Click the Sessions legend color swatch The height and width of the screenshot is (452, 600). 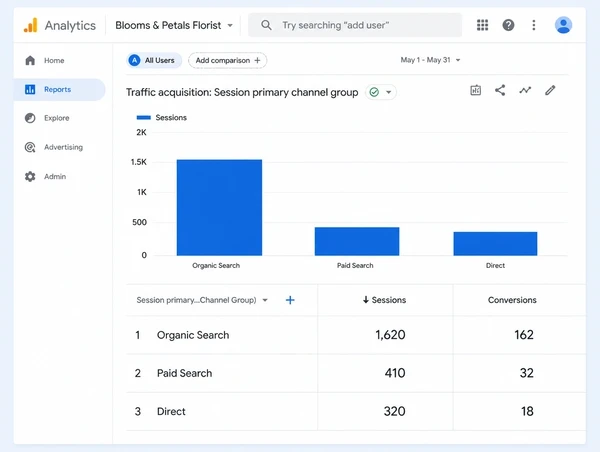(x=144, y=118)
